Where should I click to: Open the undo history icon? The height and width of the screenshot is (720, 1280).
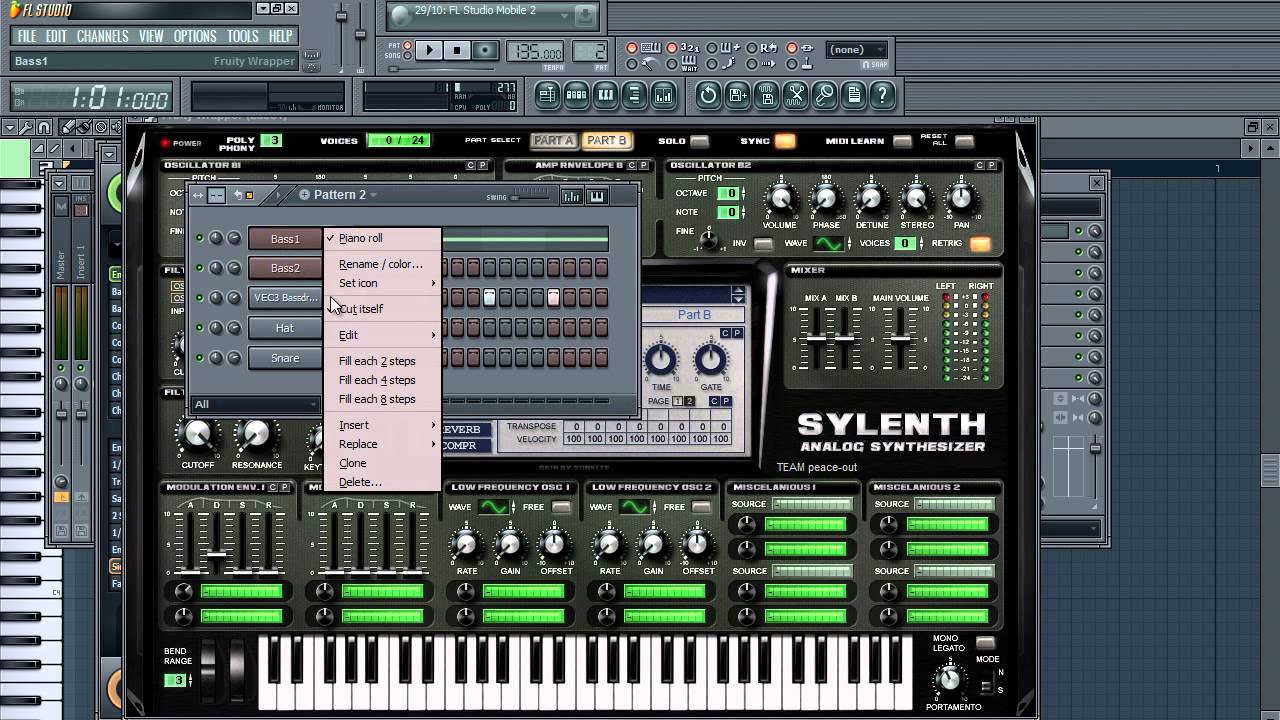[x=708, y=95]
